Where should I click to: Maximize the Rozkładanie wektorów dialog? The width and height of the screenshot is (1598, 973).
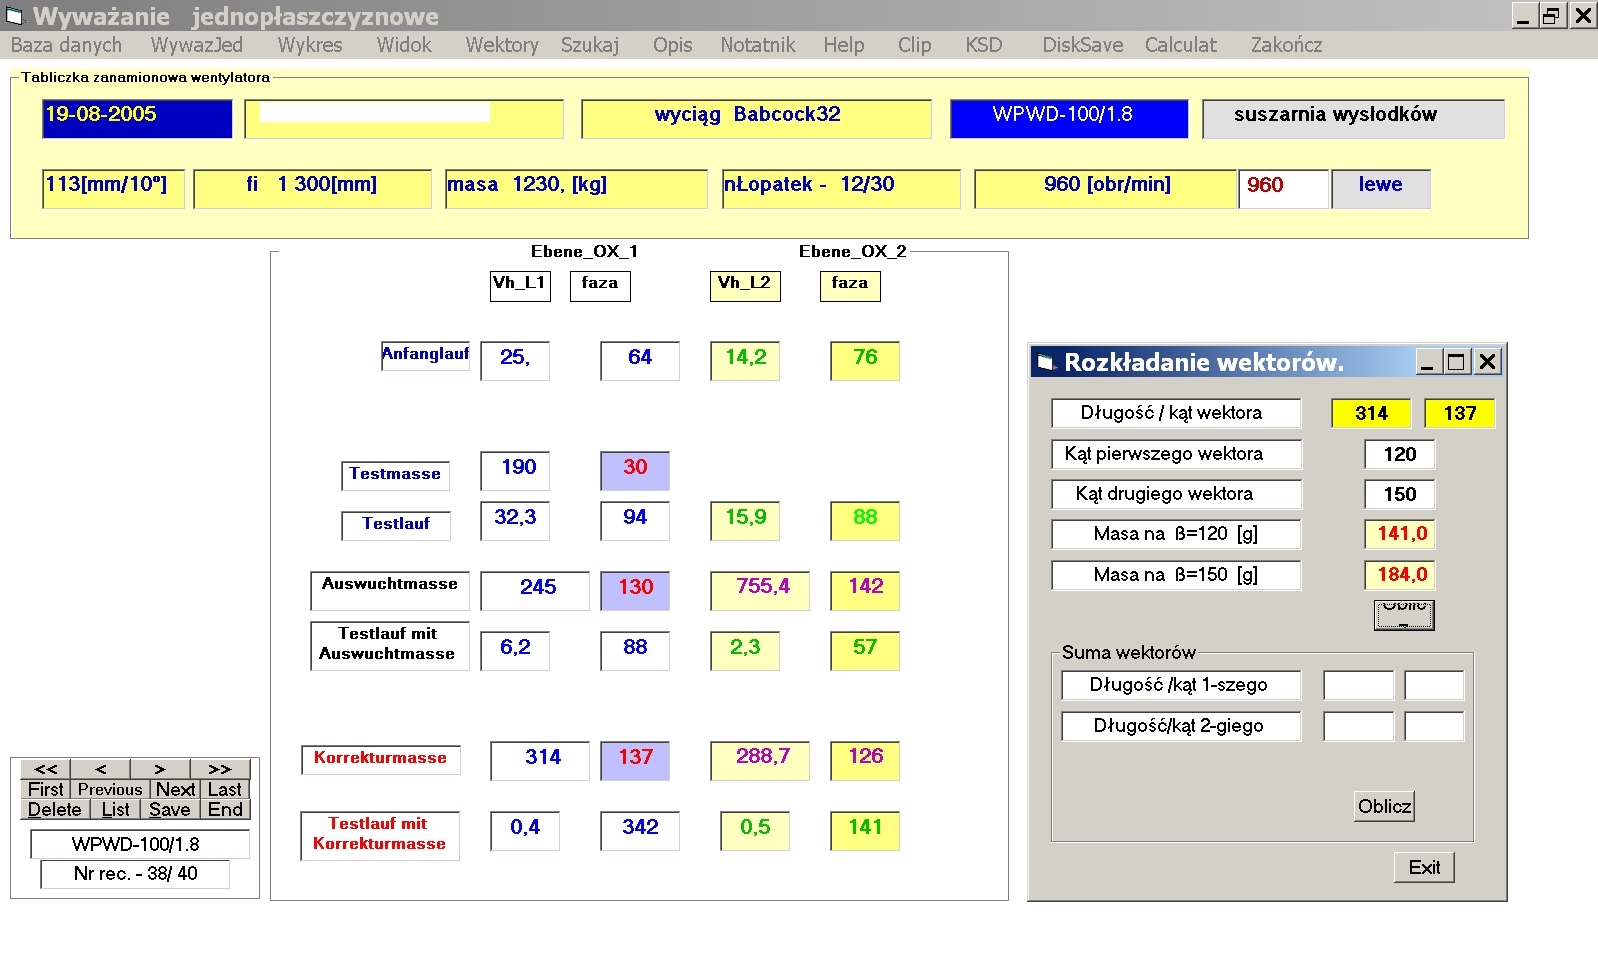click(x=1457, y=362)
